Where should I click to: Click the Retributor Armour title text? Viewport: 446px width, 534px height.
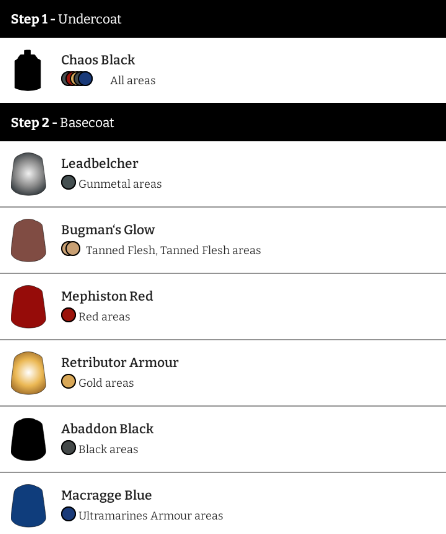pos(120,362)
